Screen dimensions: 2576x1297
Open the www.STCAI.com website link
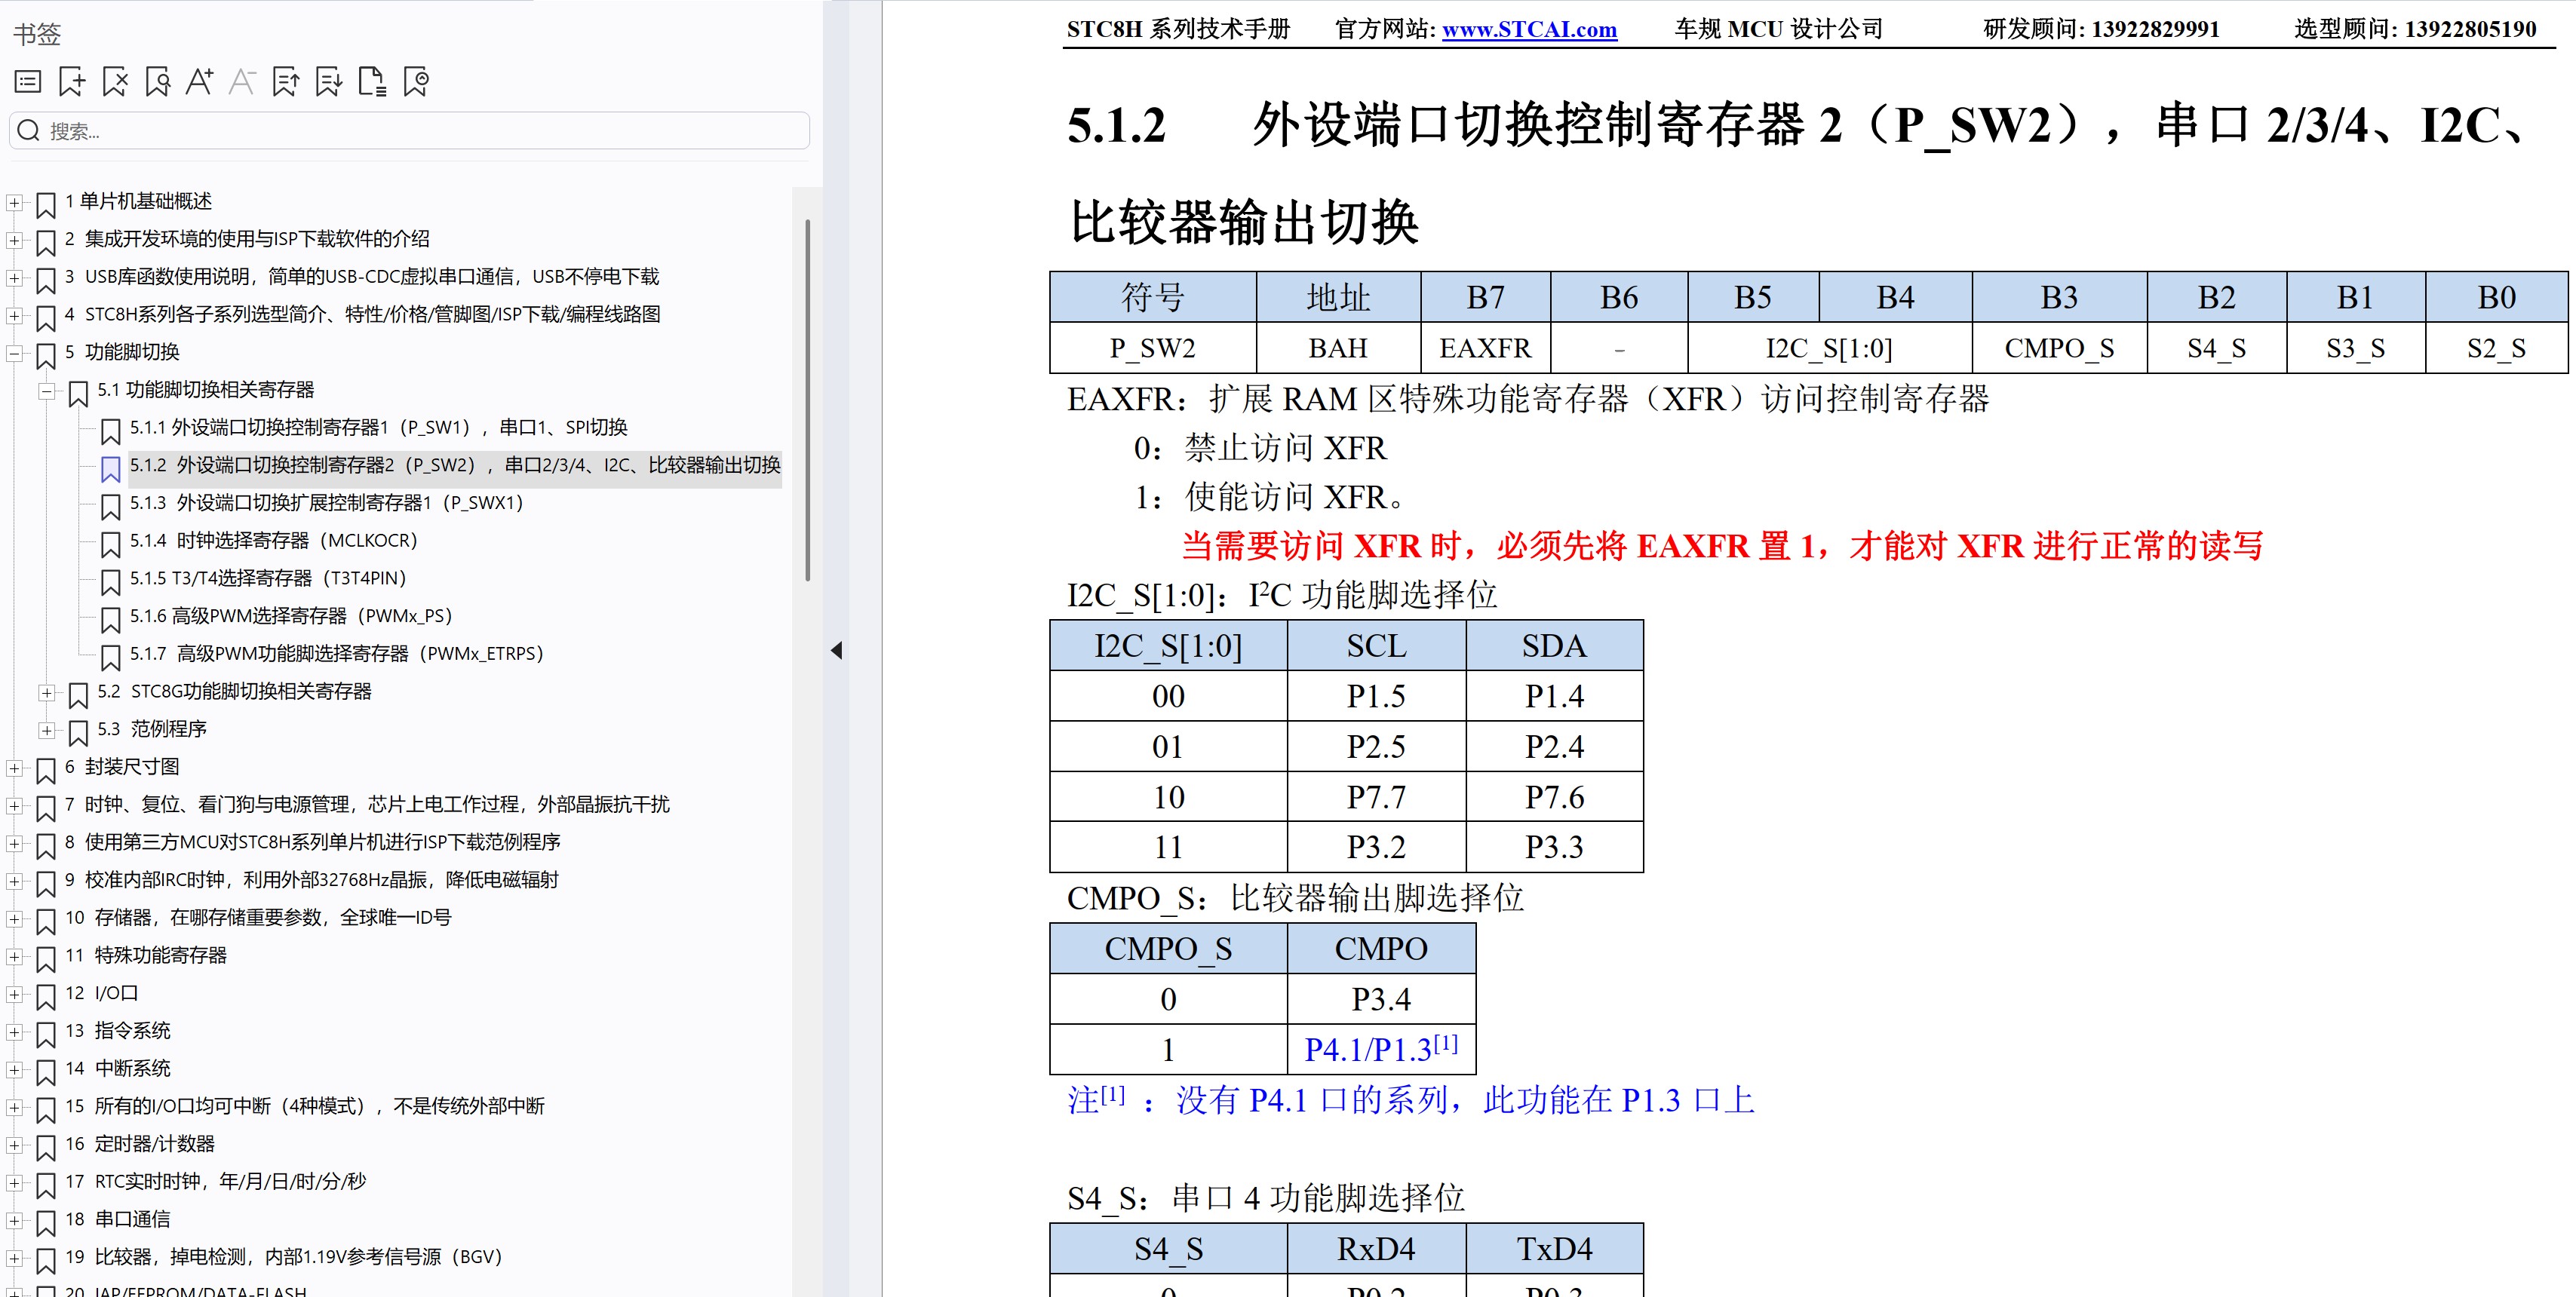pyautogui.click(x=1529, y=29)
